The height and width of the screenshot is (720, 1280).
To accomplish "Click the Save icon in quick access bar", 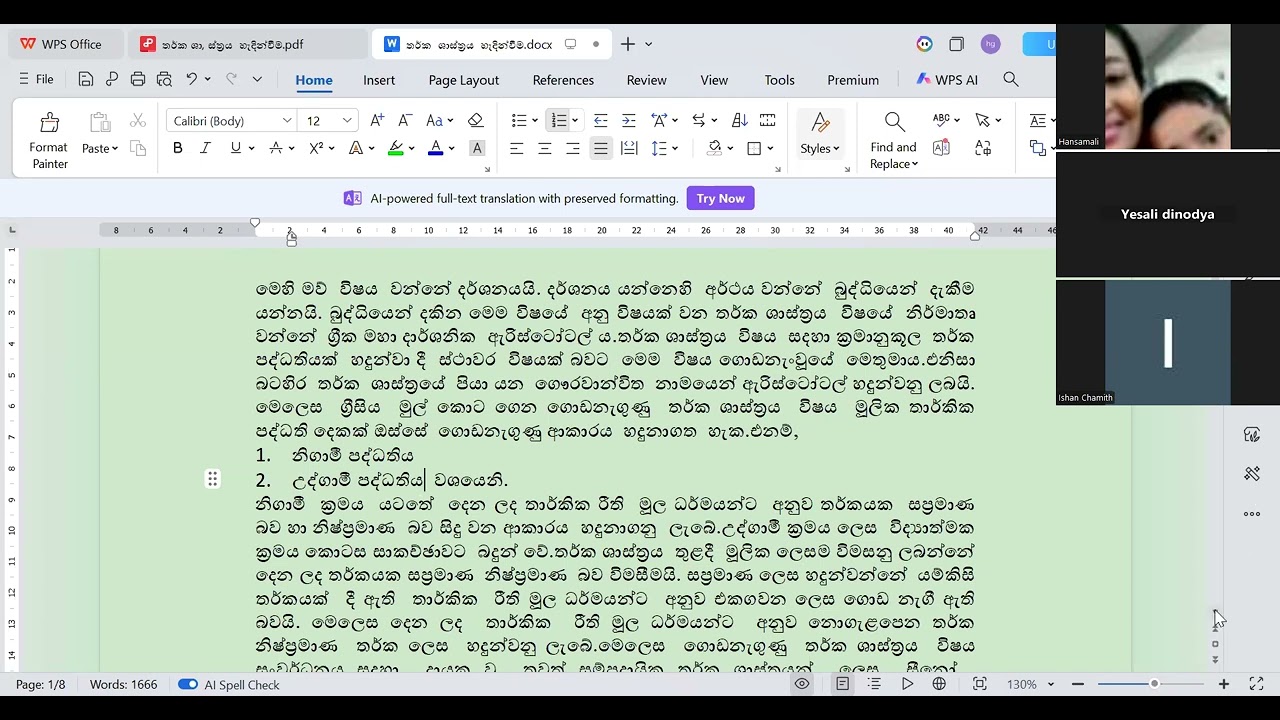I will pos(86,79).
